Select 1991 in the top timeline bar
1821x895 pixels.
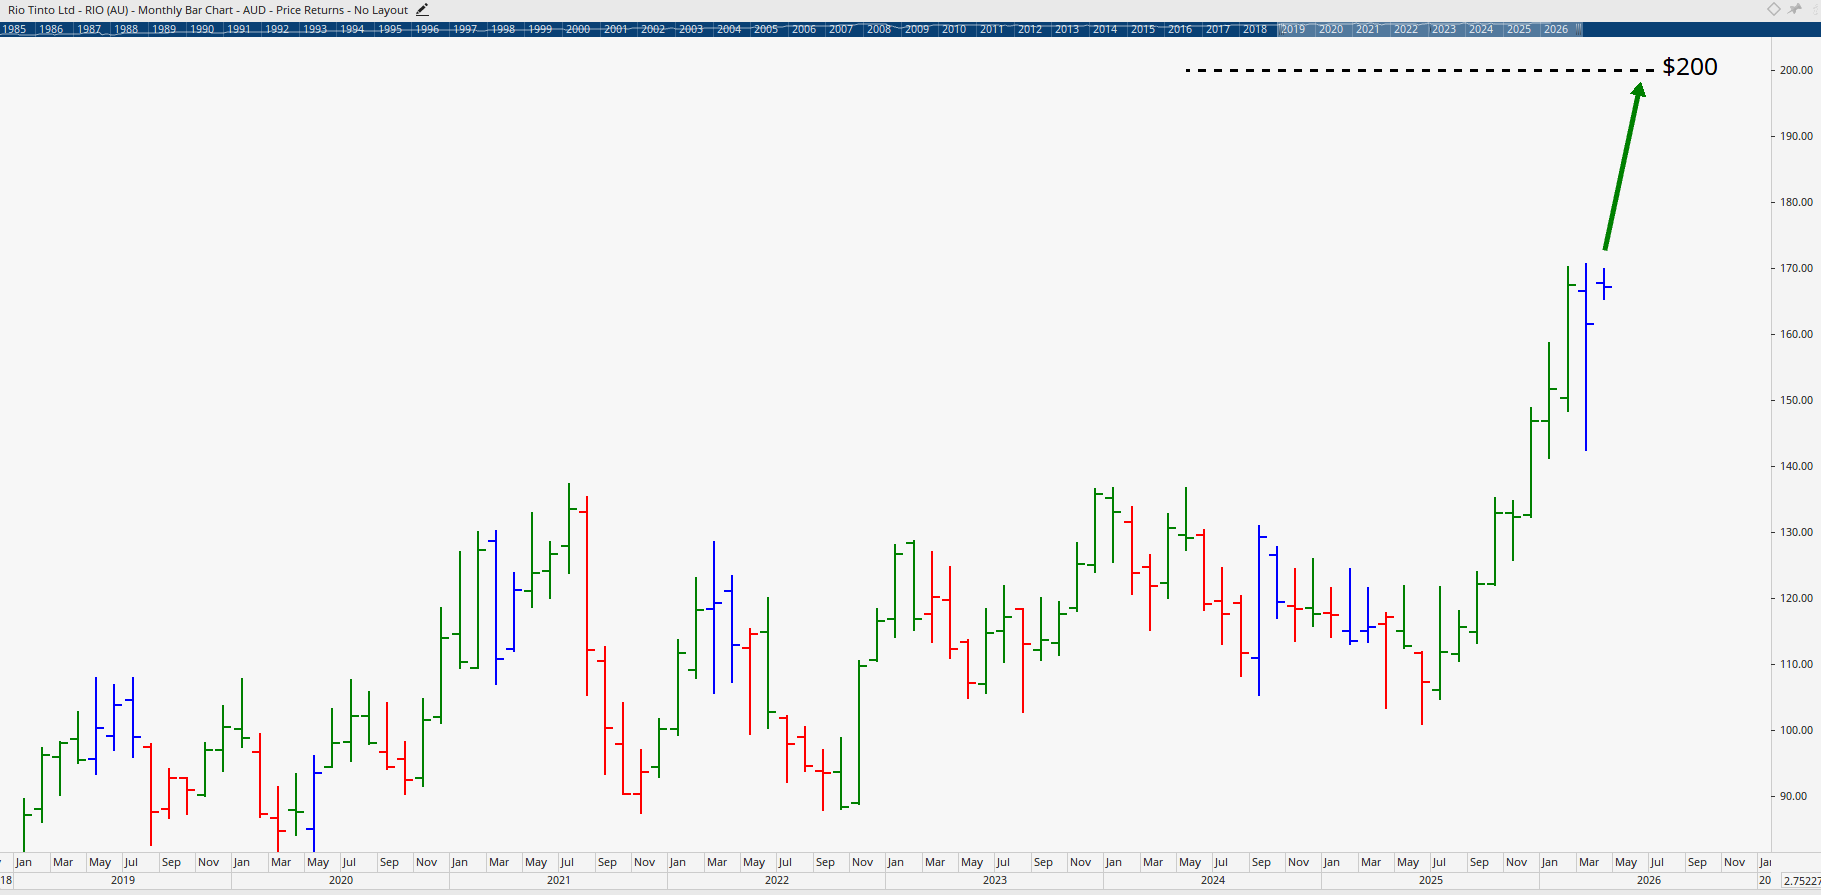coord(239,29)
